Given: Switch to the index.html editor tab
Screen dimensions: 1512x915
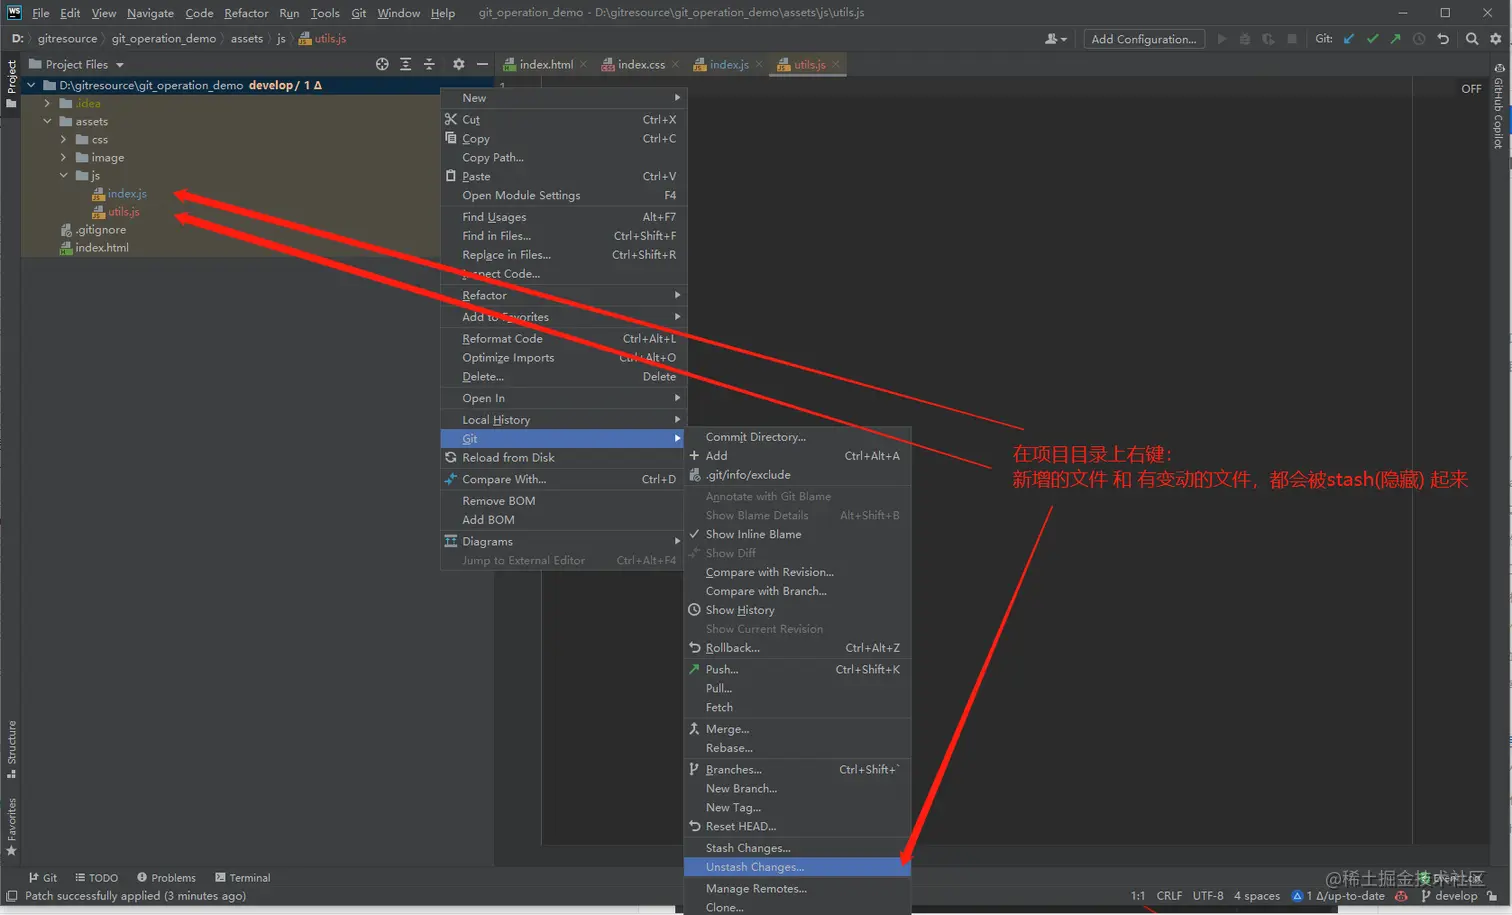Looking at the screenshot, I should 546,64.
